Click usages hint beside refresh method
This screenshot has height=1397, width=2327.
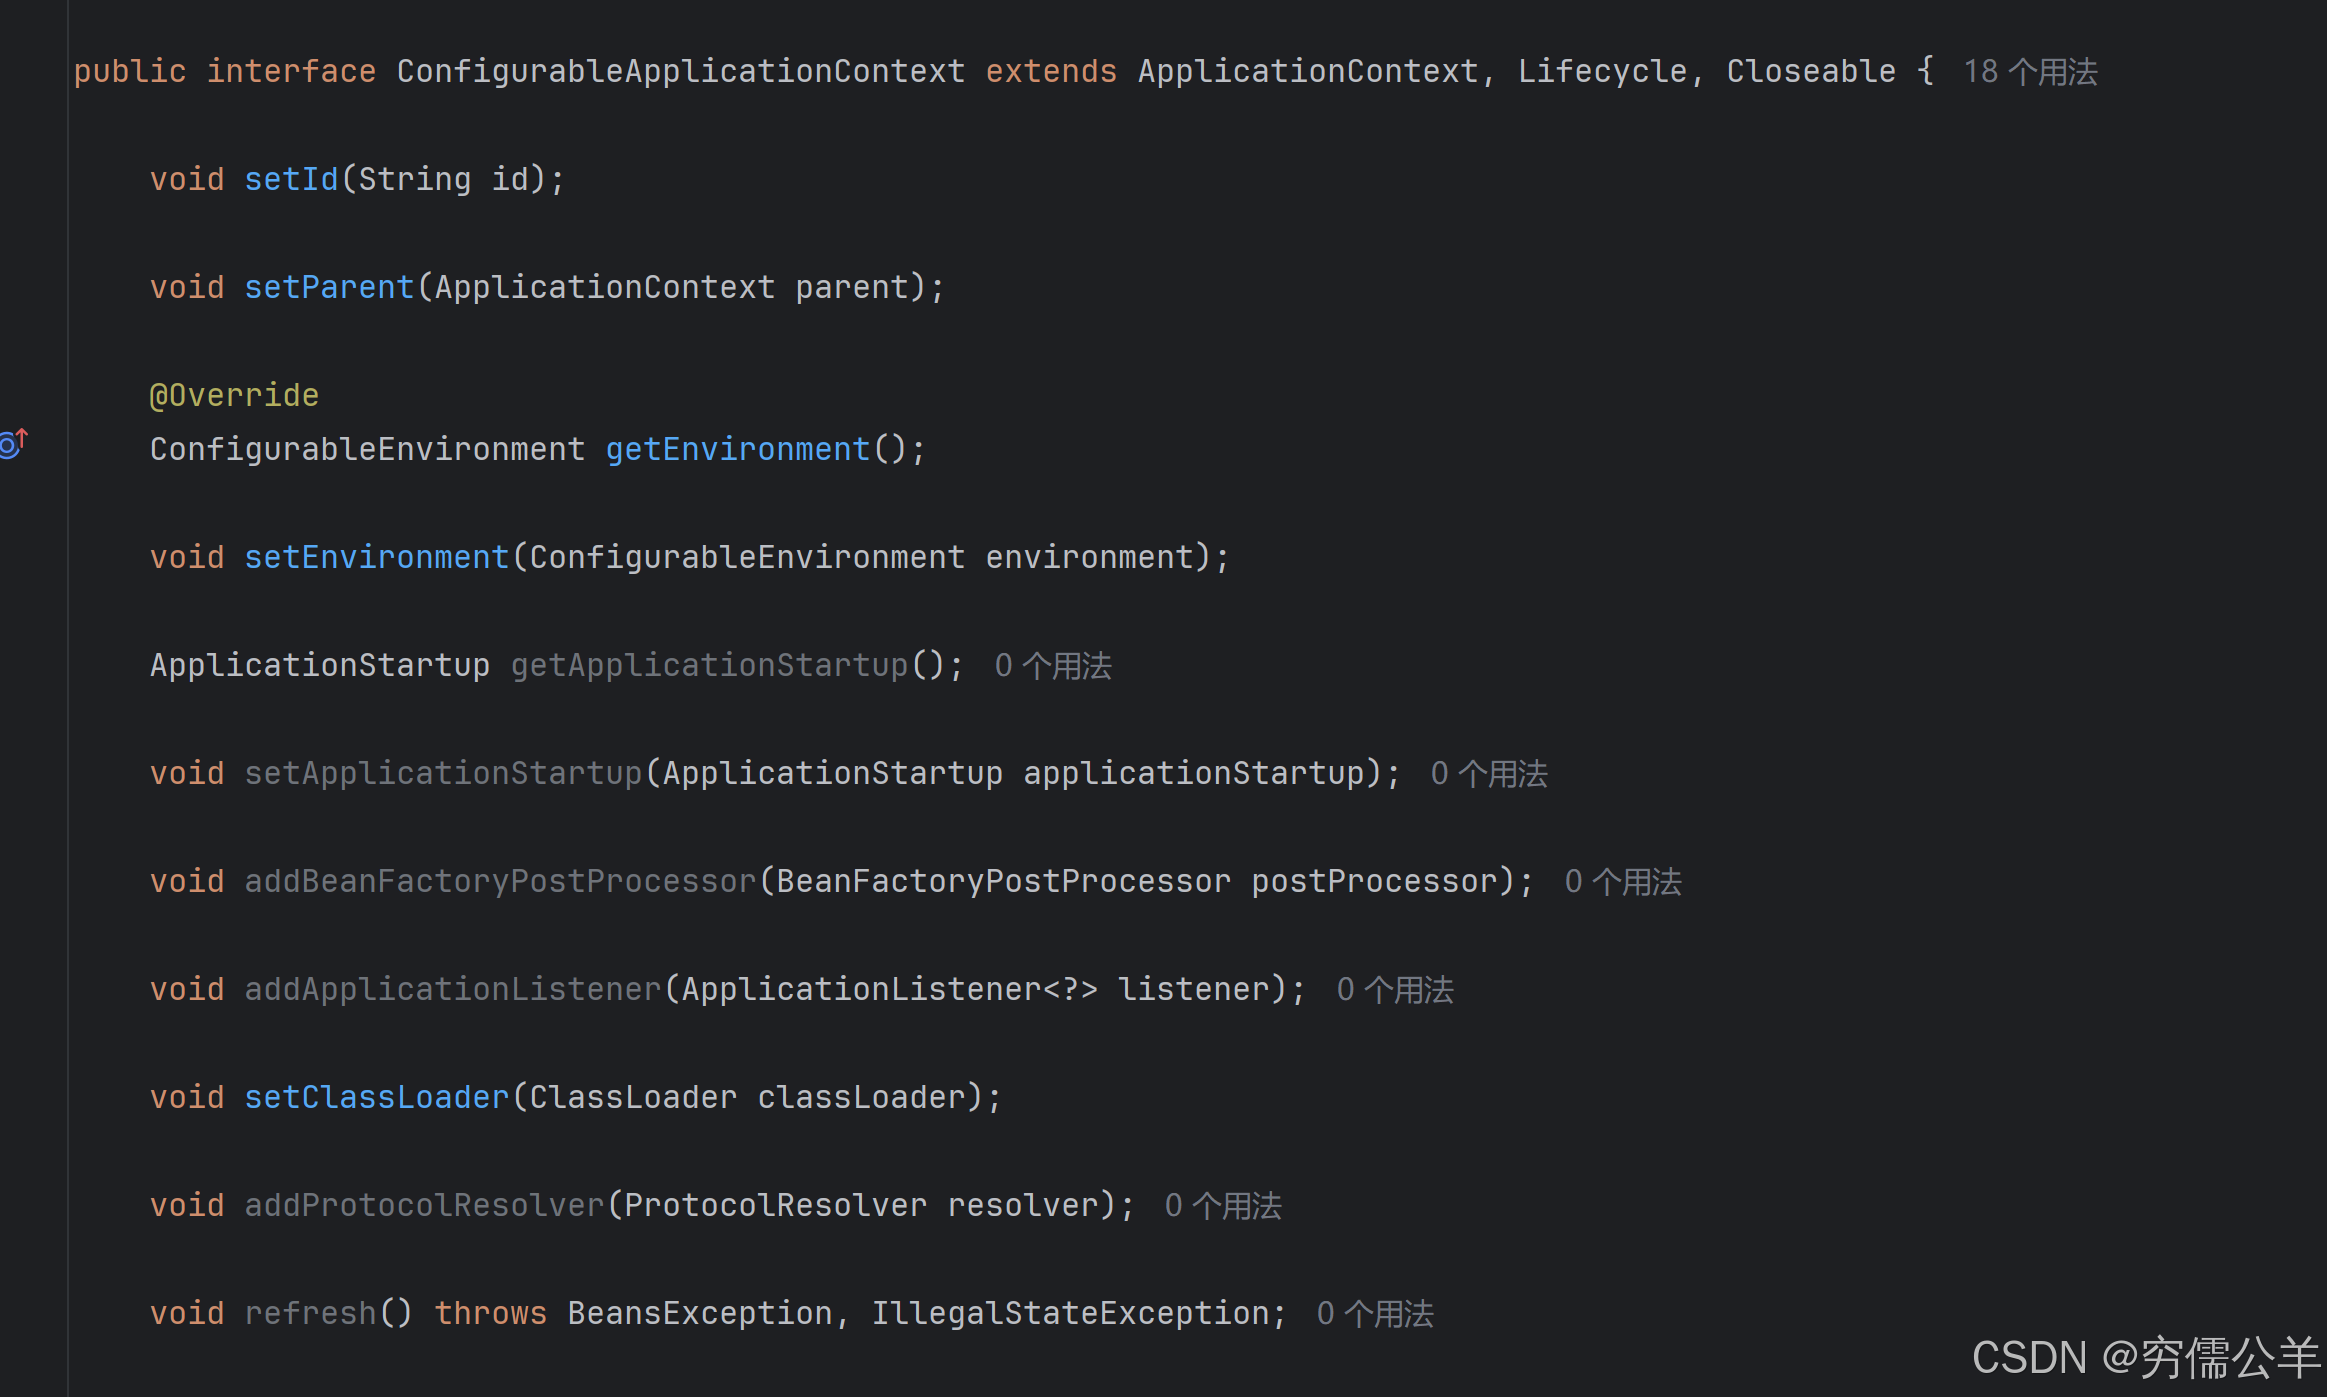pos(1374,1314)
